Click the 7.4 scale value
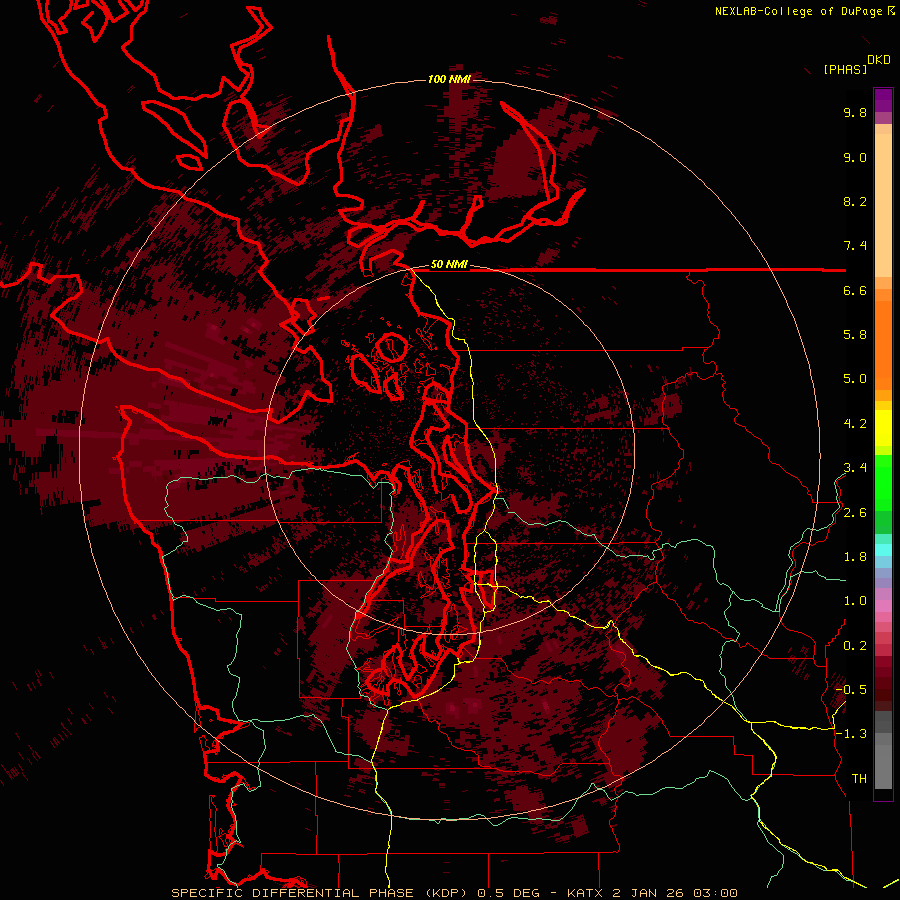 [855, 246]
